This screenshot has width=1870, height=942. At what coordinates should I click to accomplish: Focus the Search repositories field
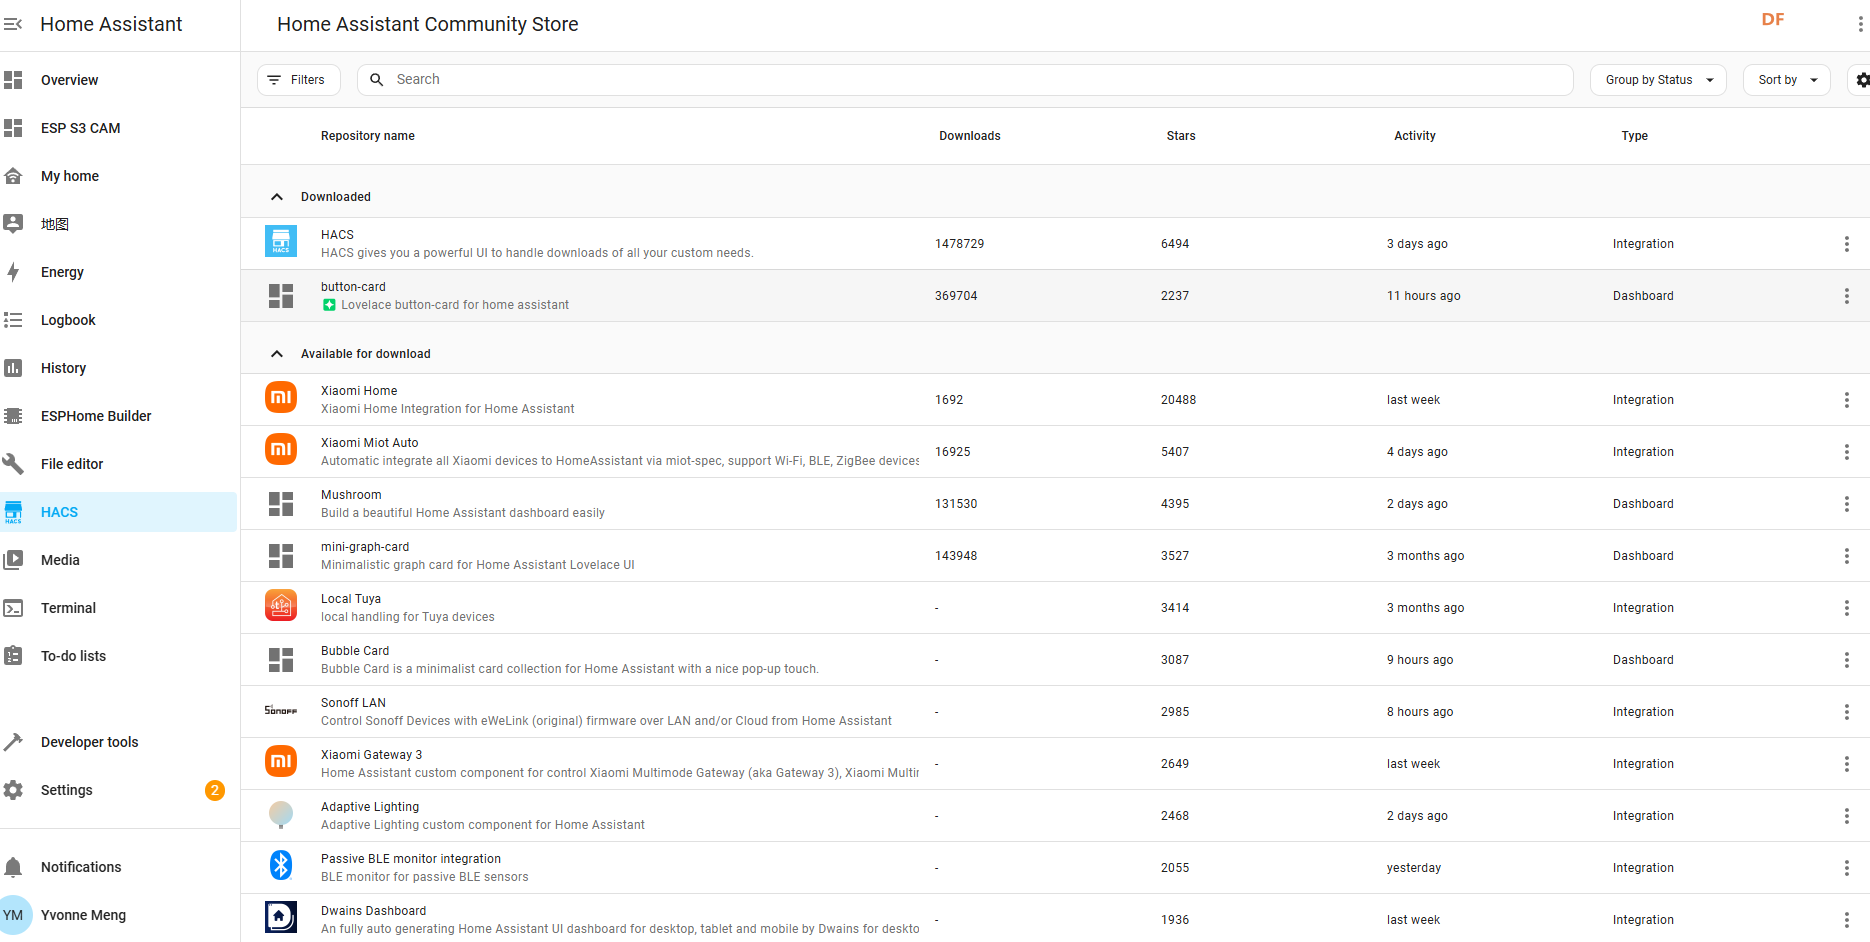[x=965, y=80]
